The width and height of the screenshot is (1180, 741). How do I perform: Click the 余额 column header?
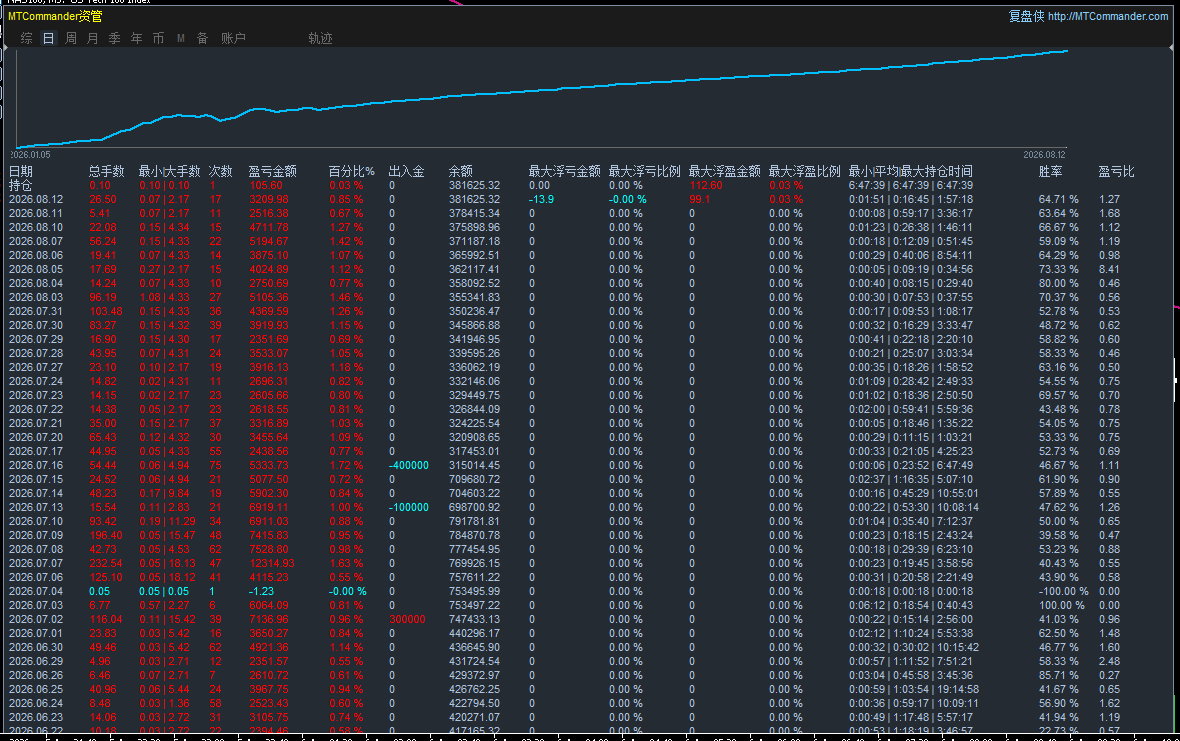(461, 172)
